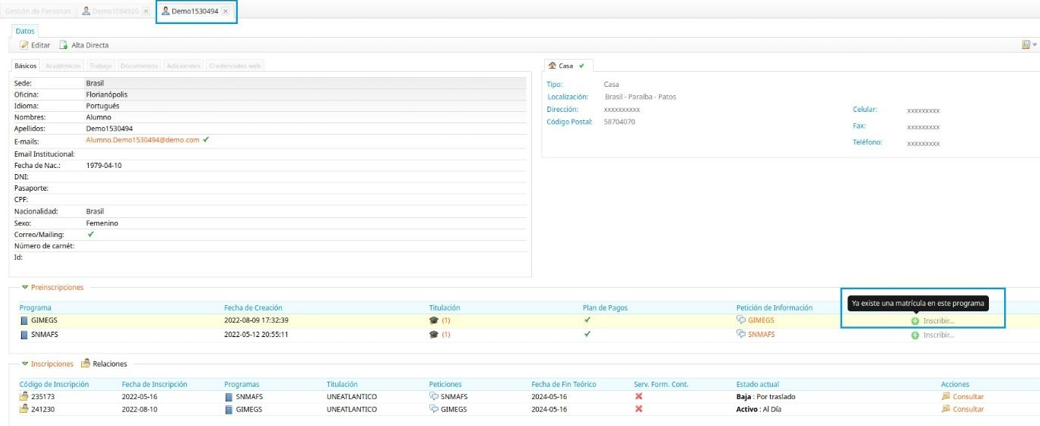Collapse the Preinscripciones section

click(25, 288)
